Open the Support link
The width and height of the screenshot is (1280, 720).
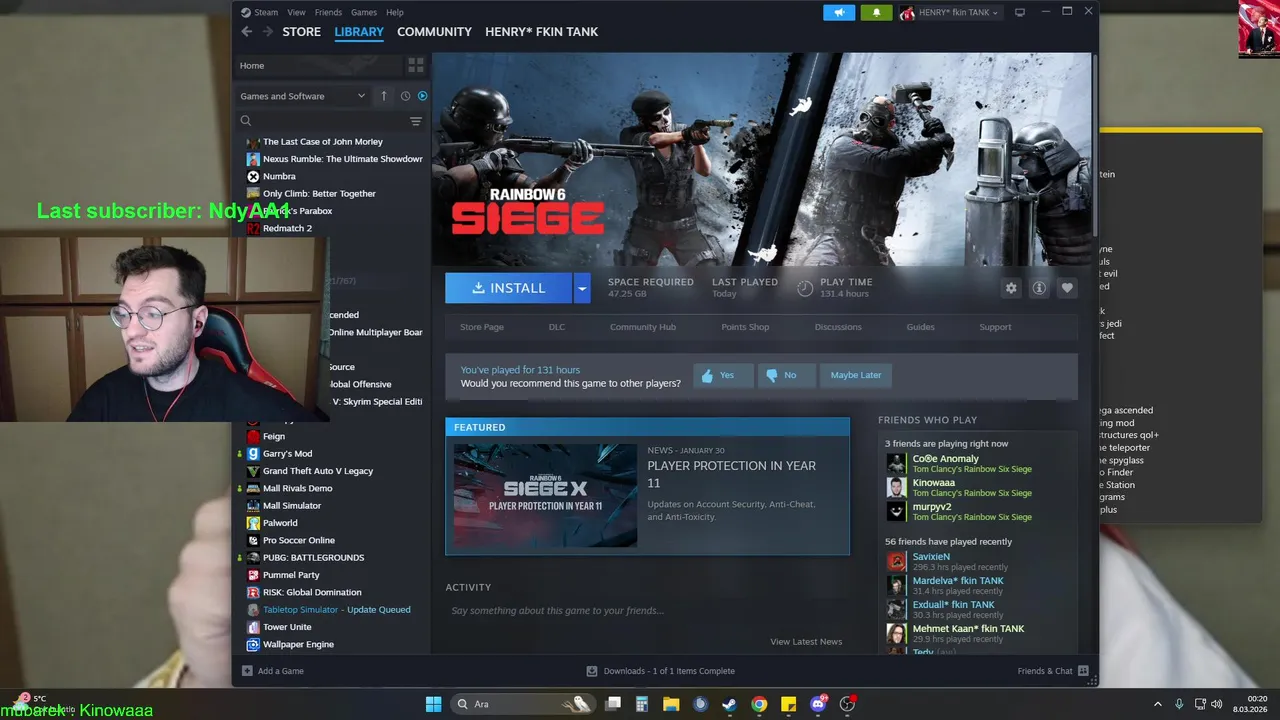pyautogui.click(x=995, y=327)
